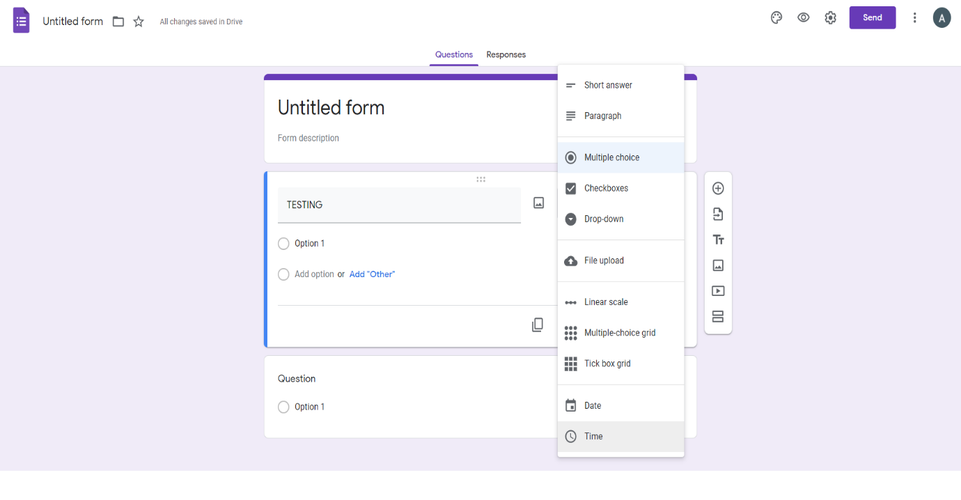Viewport: 961px width, 500px height.
Task: Click the Add section icon in sidebar
Action: click(718, 316)
